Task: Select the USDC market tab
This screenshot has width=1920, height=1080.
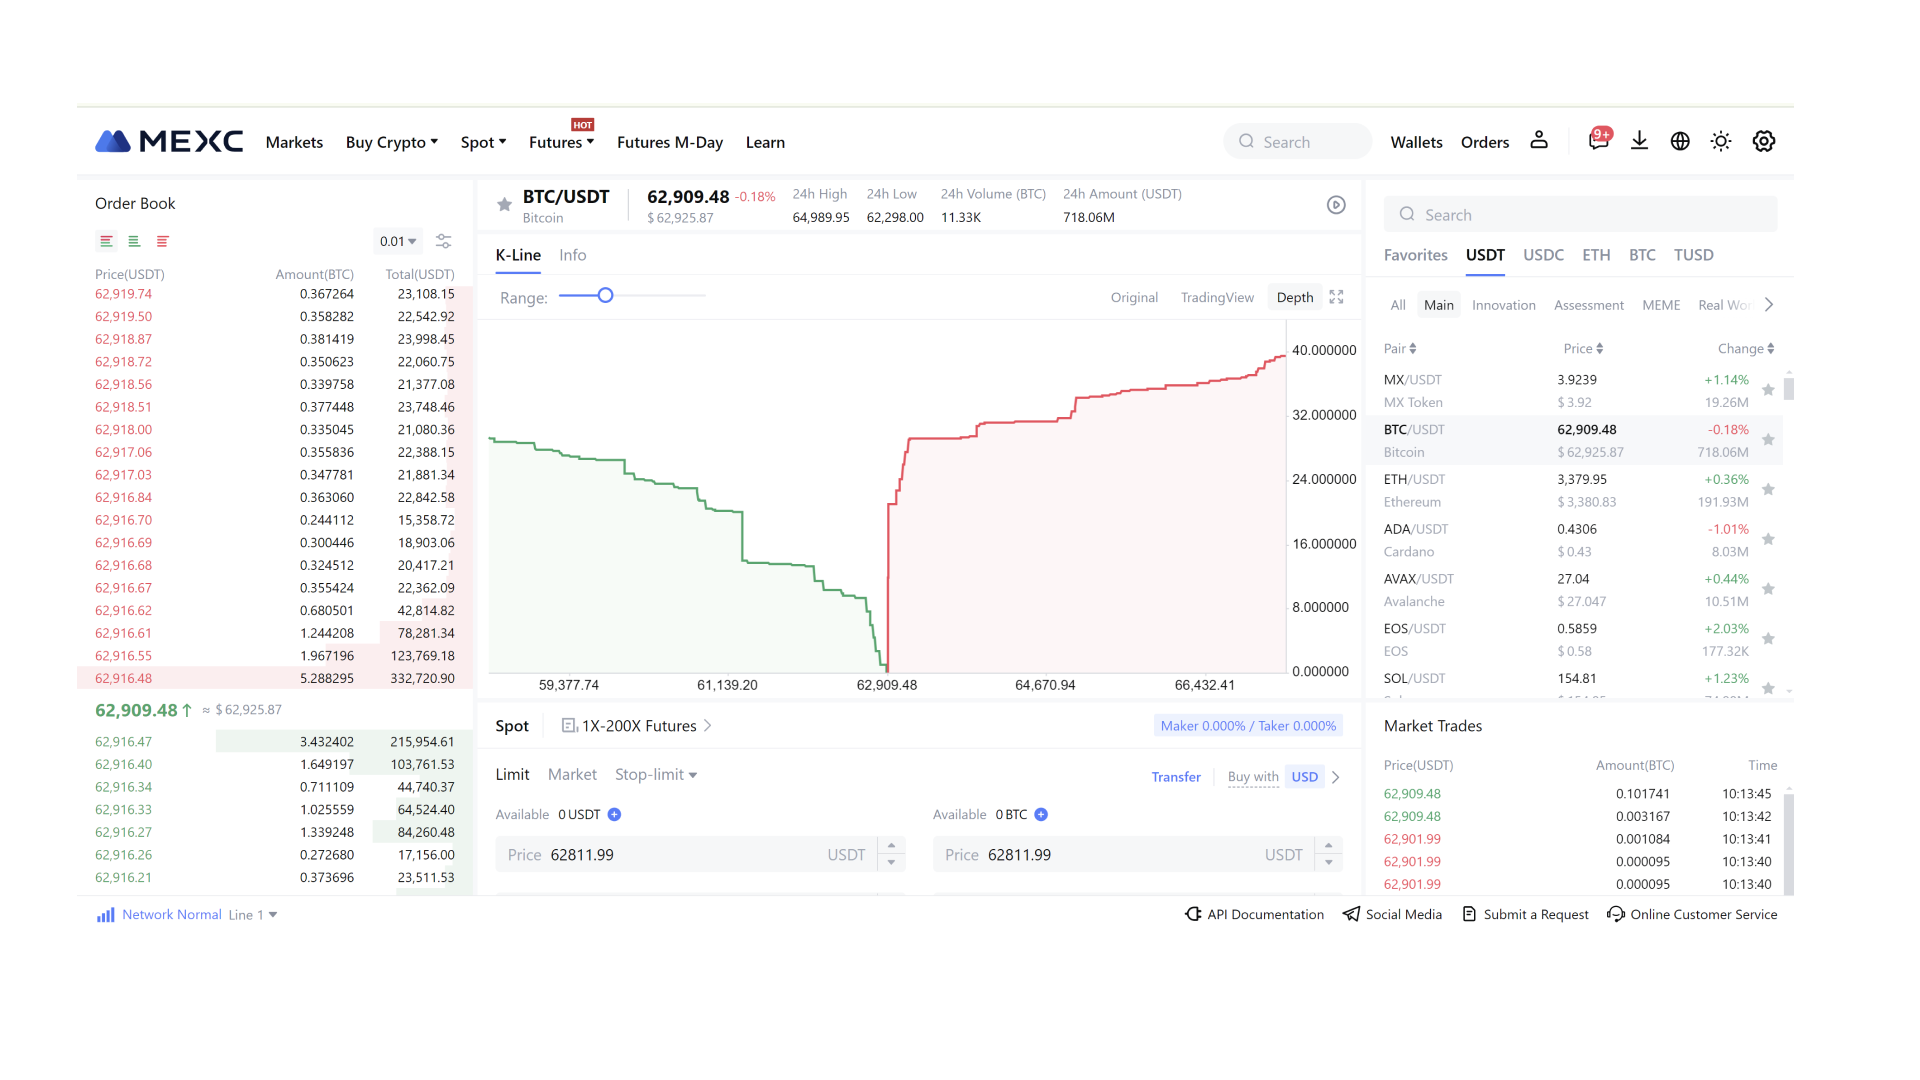Action: pyautogui.click(x=1543, y=253)
